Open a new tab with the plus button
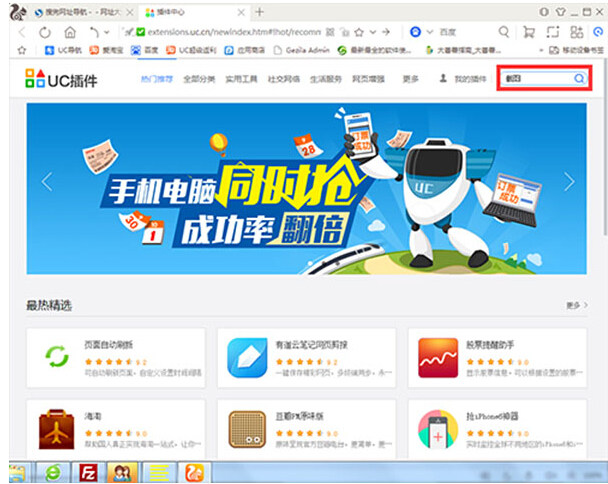This screenshot has height=484, width=608. 259,12
